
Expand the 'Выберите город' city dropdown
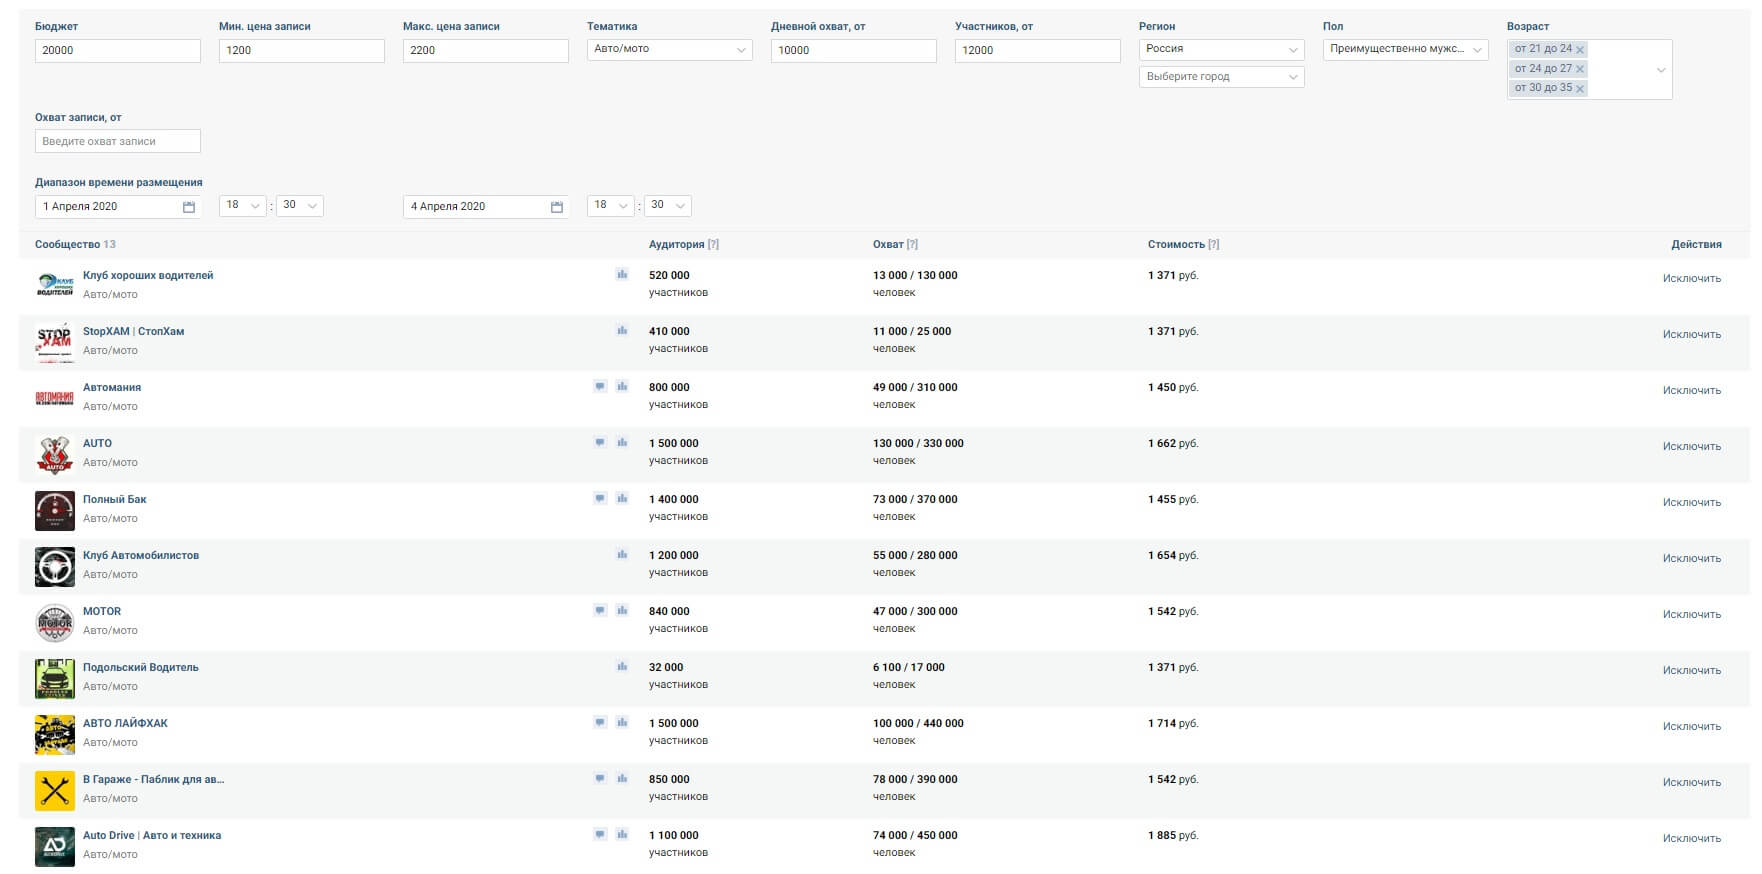point(1222,77)
